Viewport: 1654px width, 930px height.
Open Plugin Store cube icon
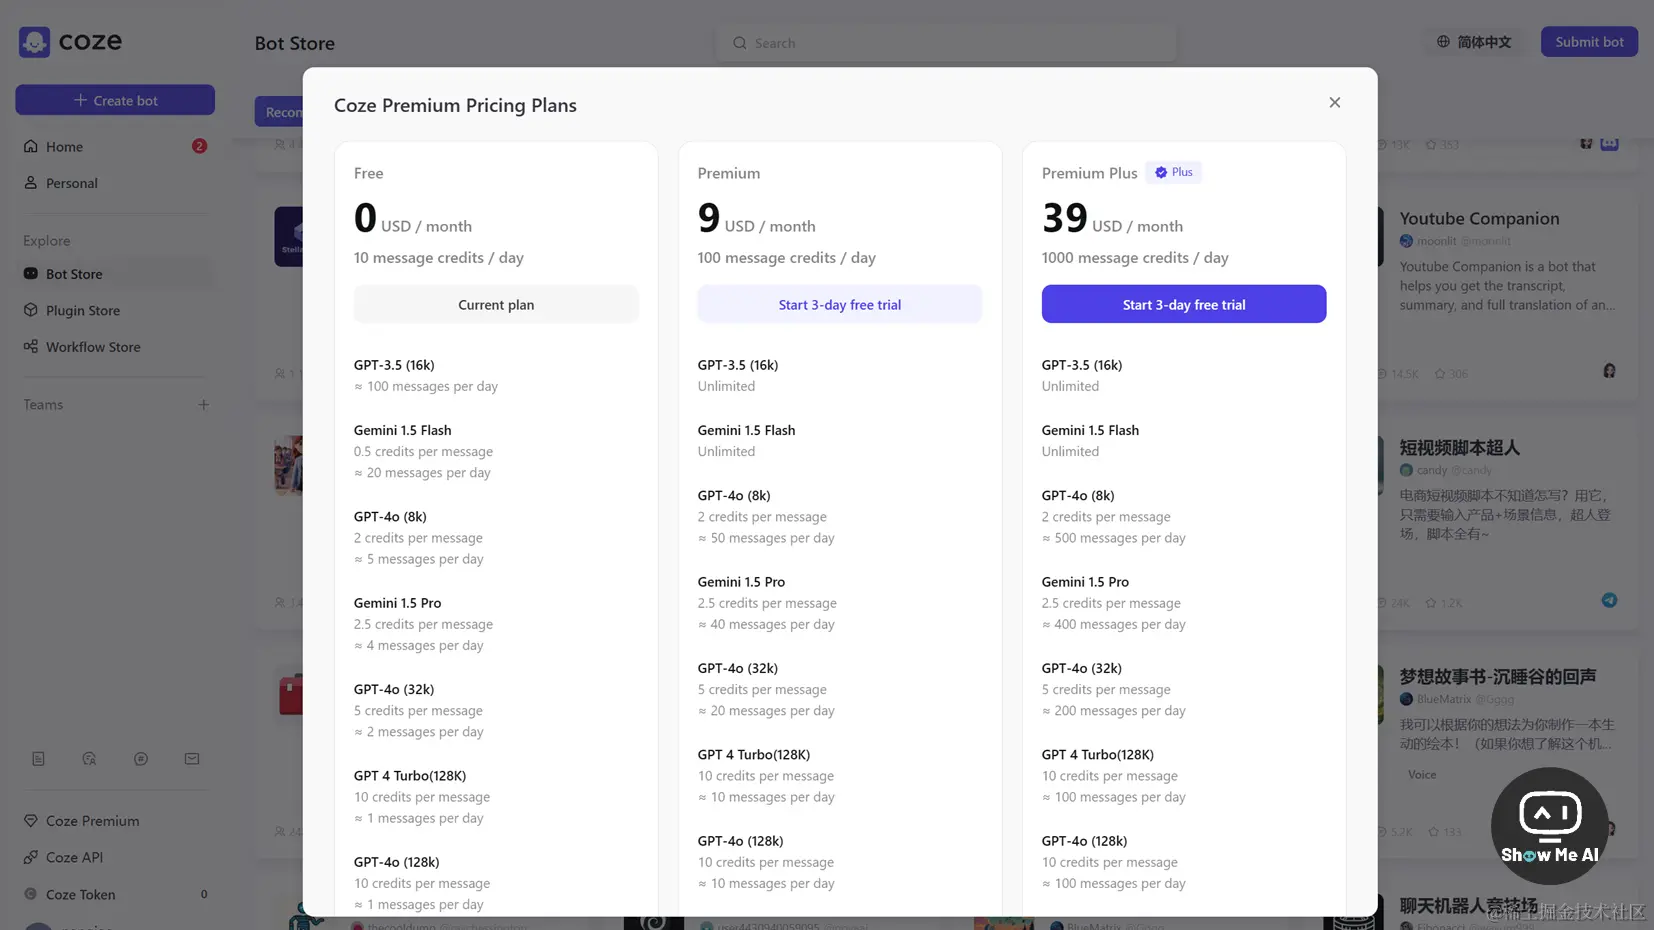pos(31,311)
